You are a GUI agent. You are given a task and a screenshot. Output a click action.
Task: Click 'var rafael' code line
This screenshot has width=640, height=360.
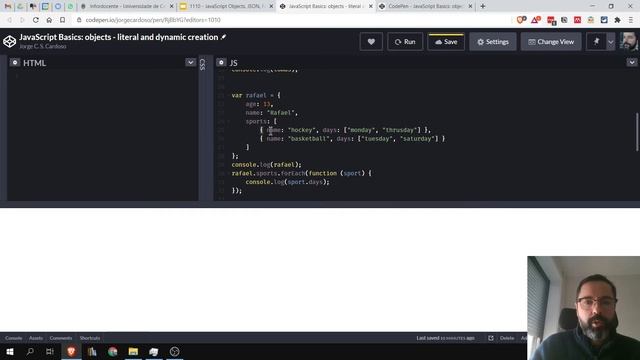click(x=256, y=95)
